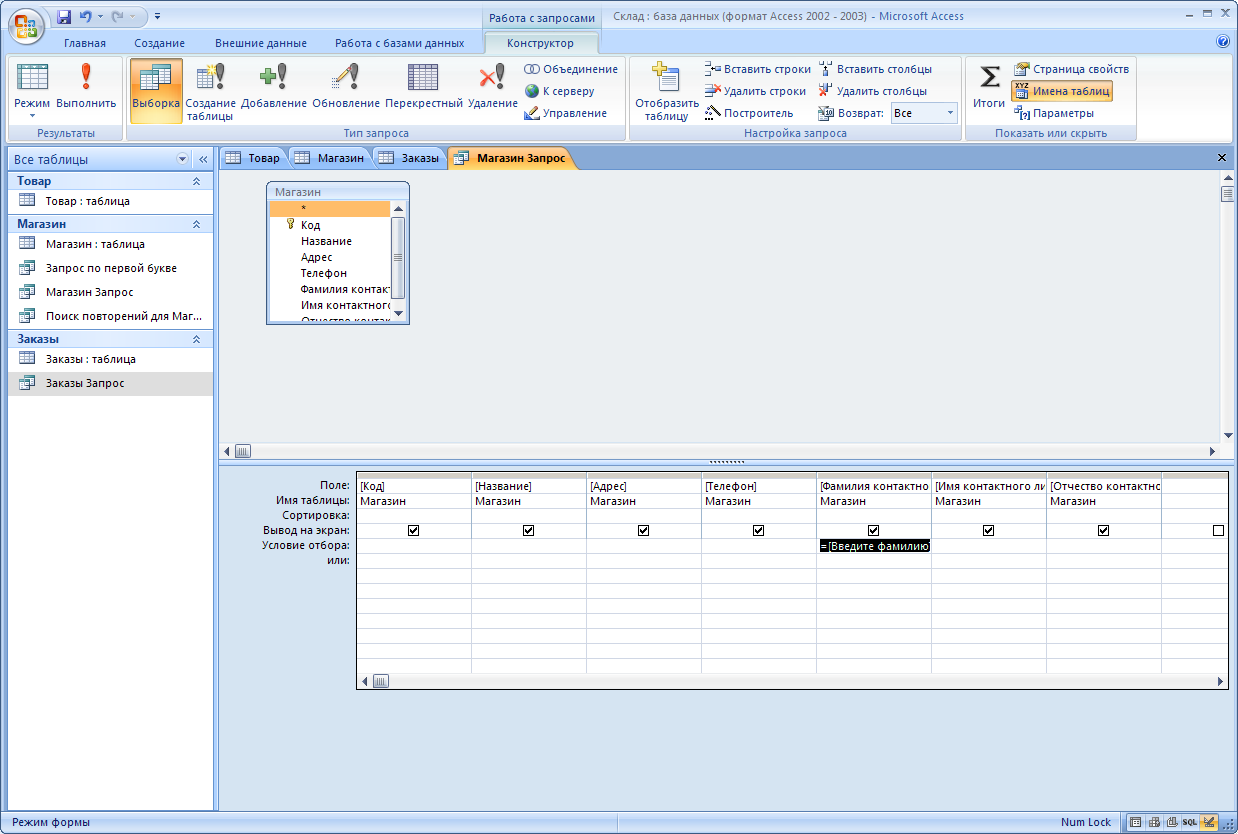Open quick access toolbar customize dropdown
The image size is (1238, 834).
tap(158, 17)
